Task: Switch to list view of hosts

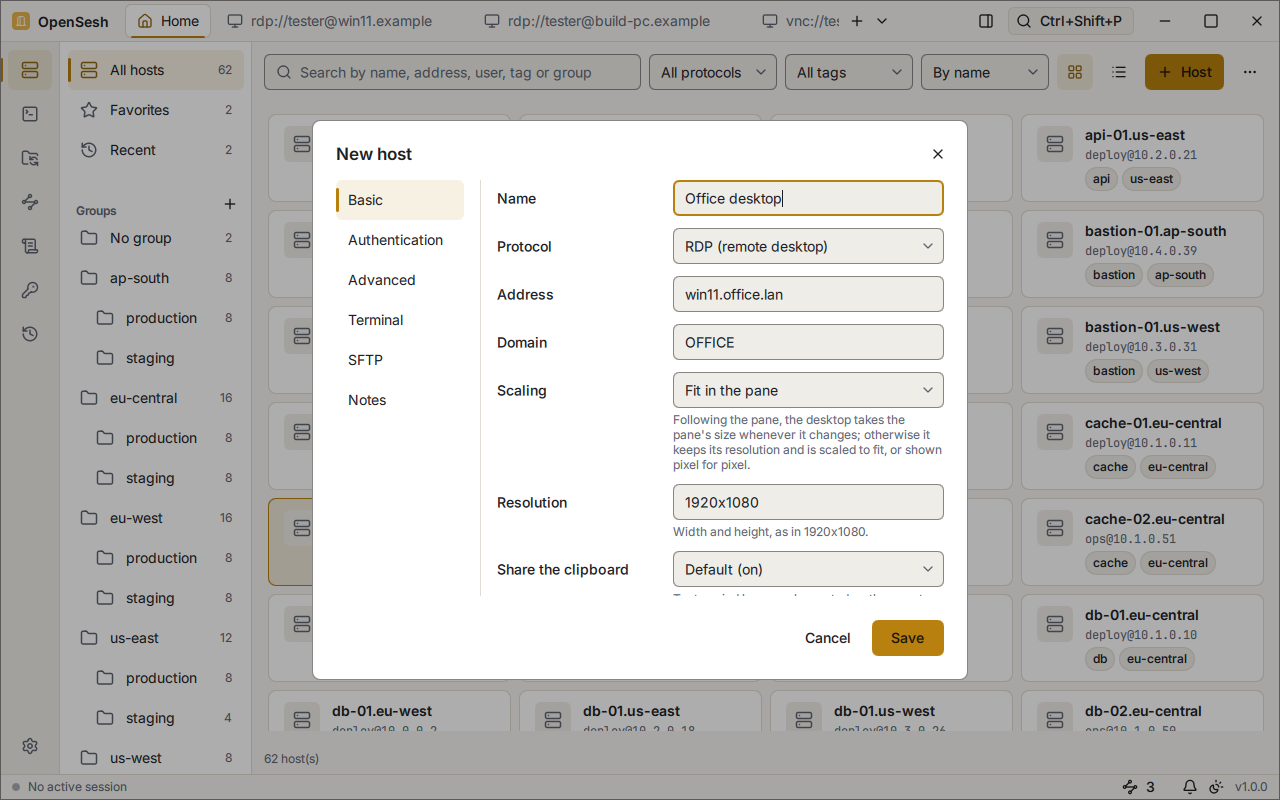Action: pyautogui.click(x=1119, y=72)
